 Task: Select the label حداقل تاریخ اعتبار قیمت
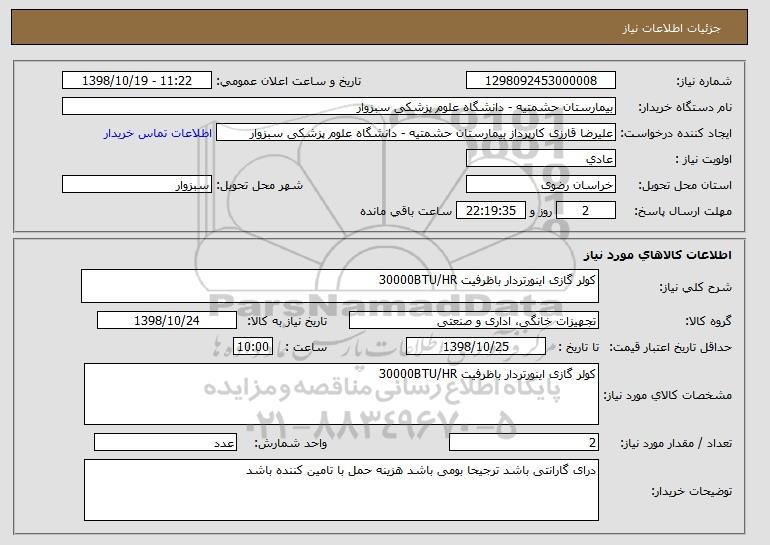[671, 347]
